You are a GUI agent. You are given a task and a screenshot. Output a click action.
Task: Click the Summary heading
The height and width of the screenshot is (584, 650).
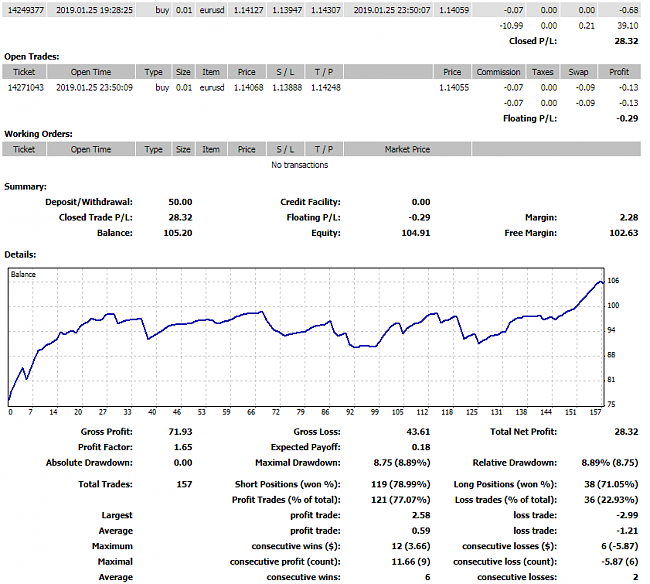(25, 187)
